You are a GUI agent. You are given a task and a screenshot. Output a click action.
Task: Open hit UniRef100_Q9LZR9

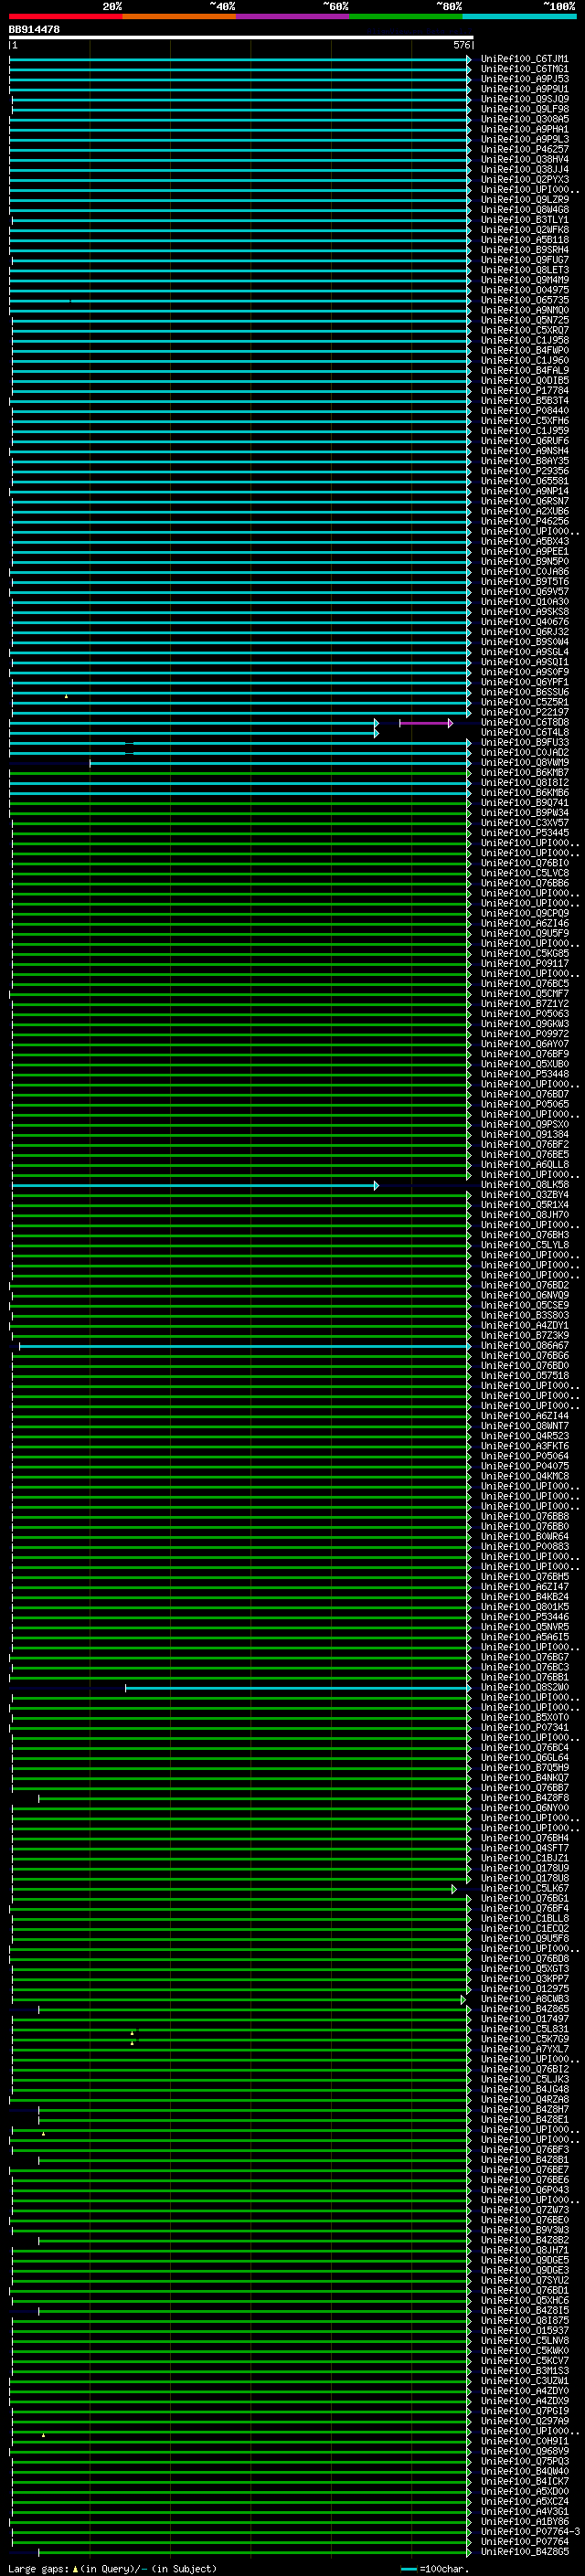525,200
